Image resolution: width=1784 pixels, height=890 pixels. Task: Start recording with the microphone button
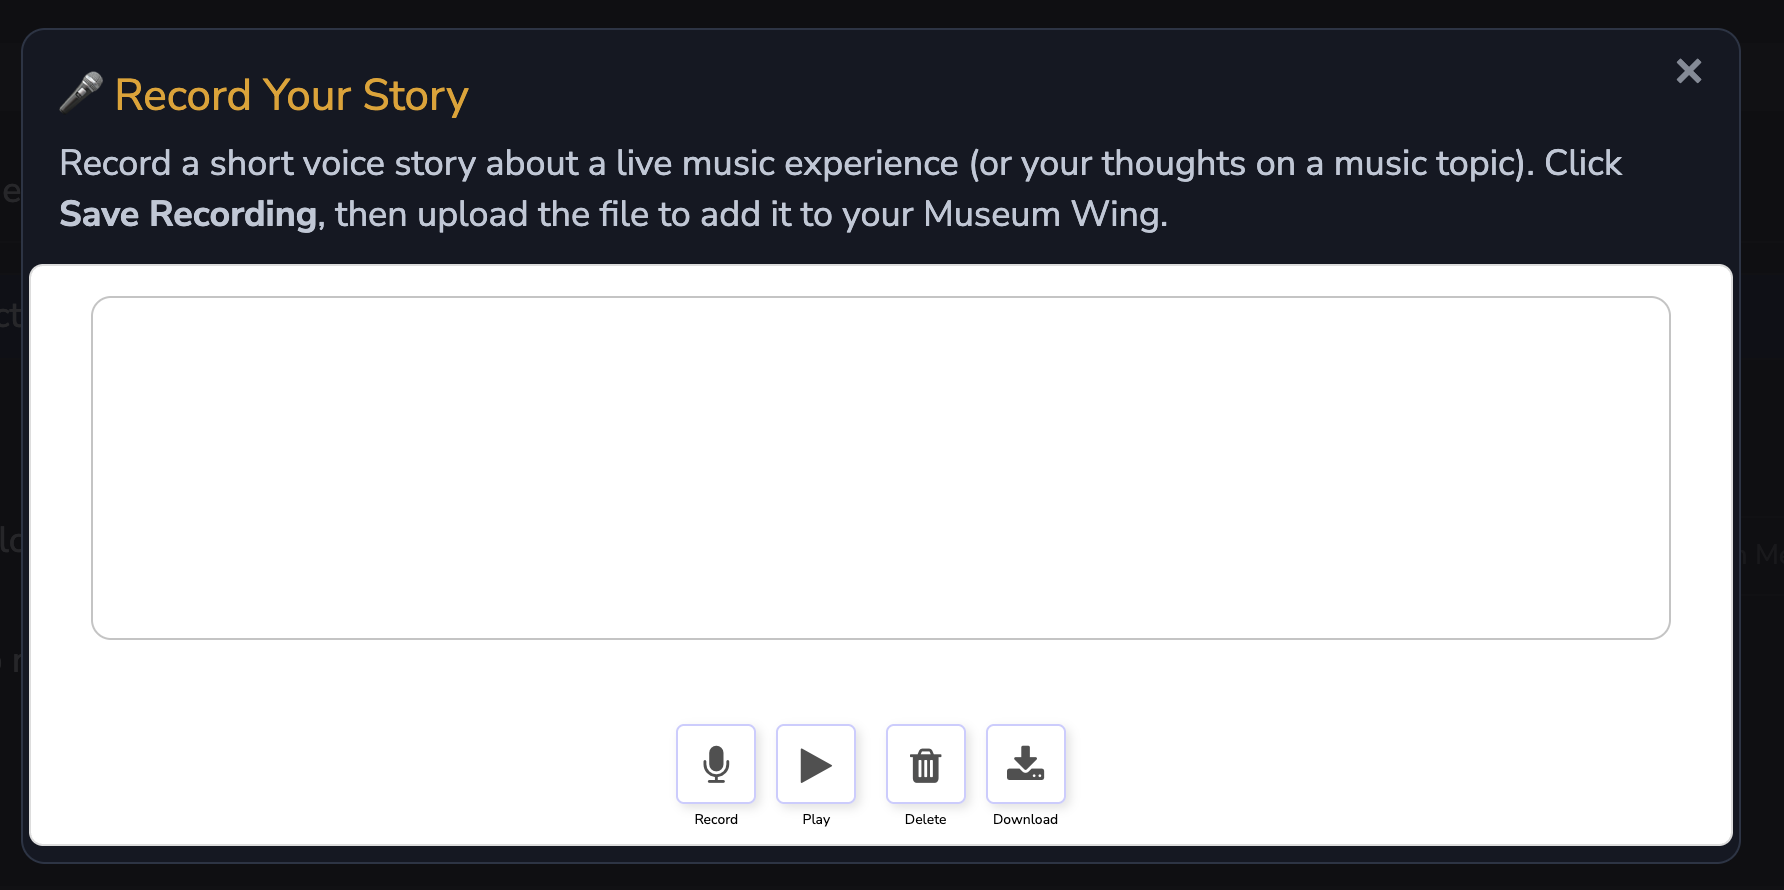tap(716, 764)
